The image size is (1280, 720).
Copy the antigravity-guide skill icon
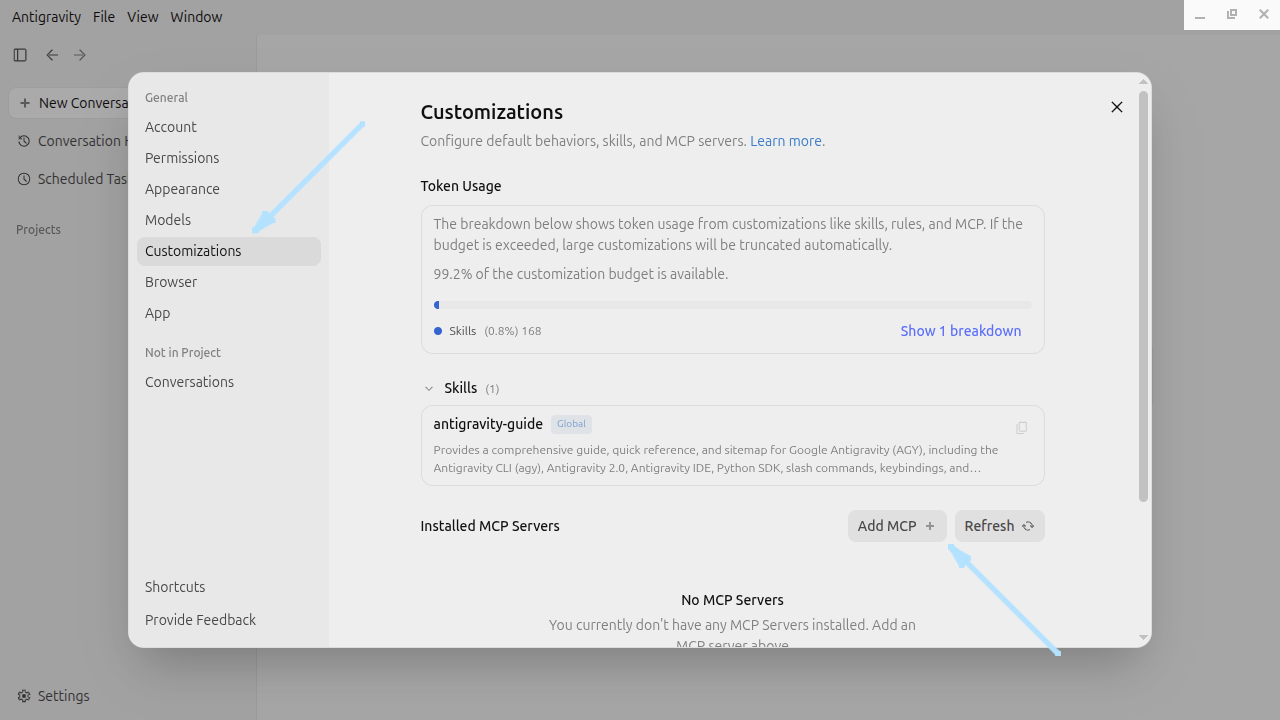pos(1021,428)
